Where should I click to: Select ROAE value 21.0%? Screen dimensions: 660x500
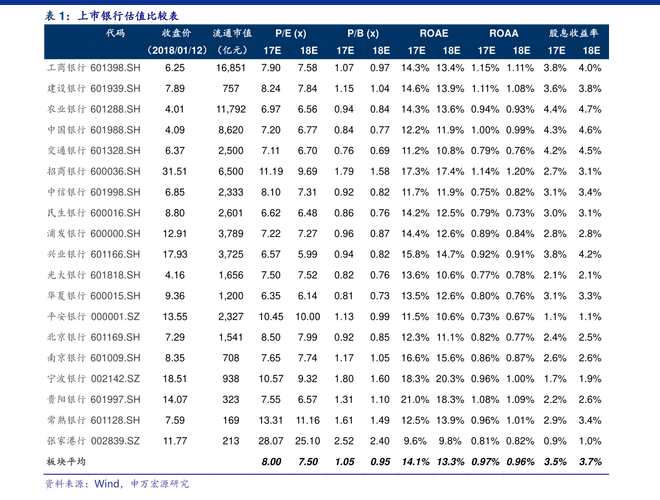(415, 399)
